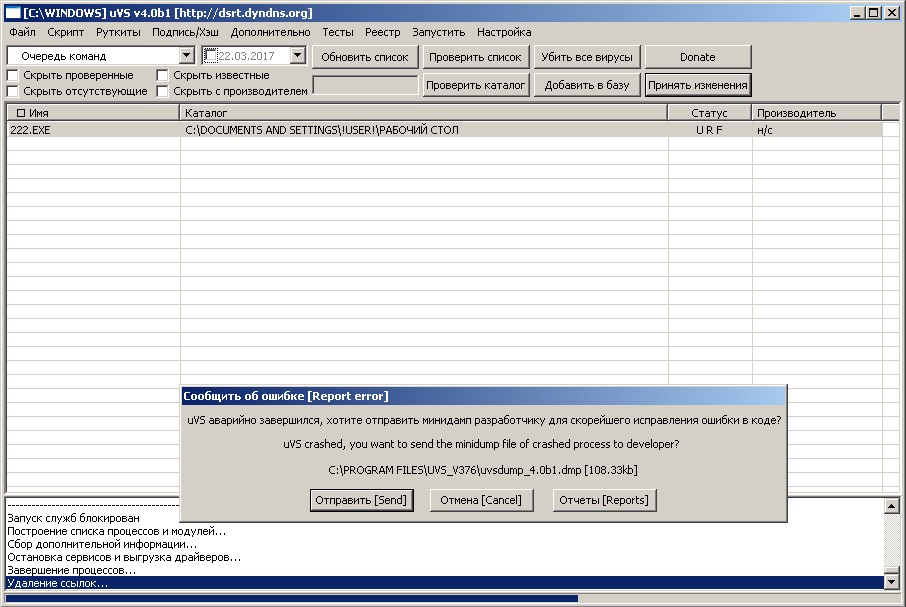Viewport: 906px width, 607px height.
Task: Click log scrollbar up arrow
Action: [x=892, y=507]
